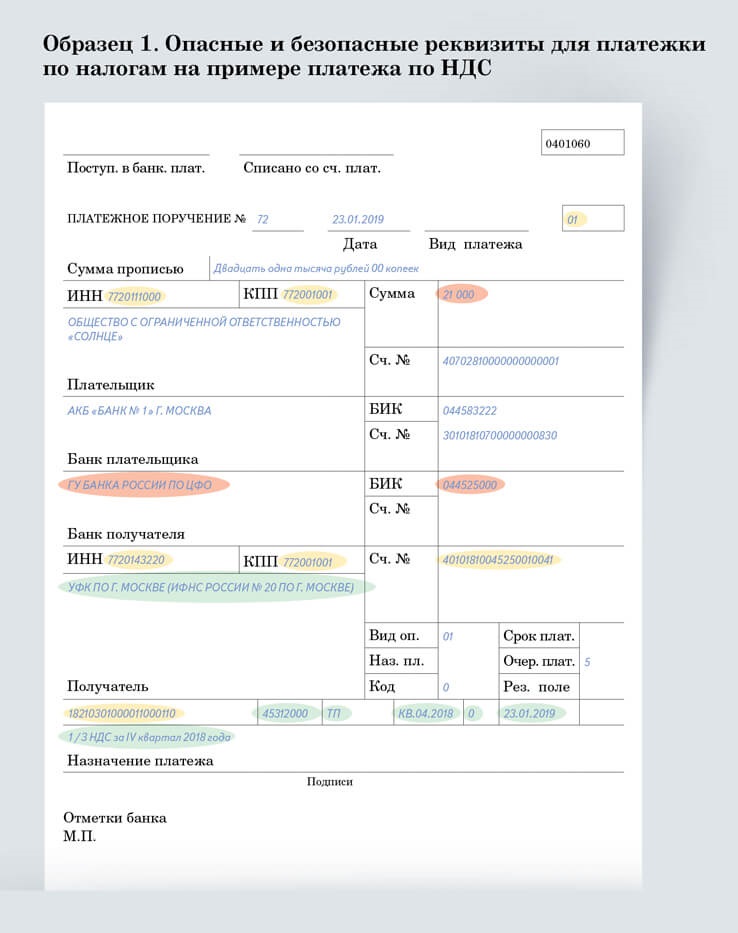
Task: Click payer account number 40702810000000000001
Action: tap(500, 361)
